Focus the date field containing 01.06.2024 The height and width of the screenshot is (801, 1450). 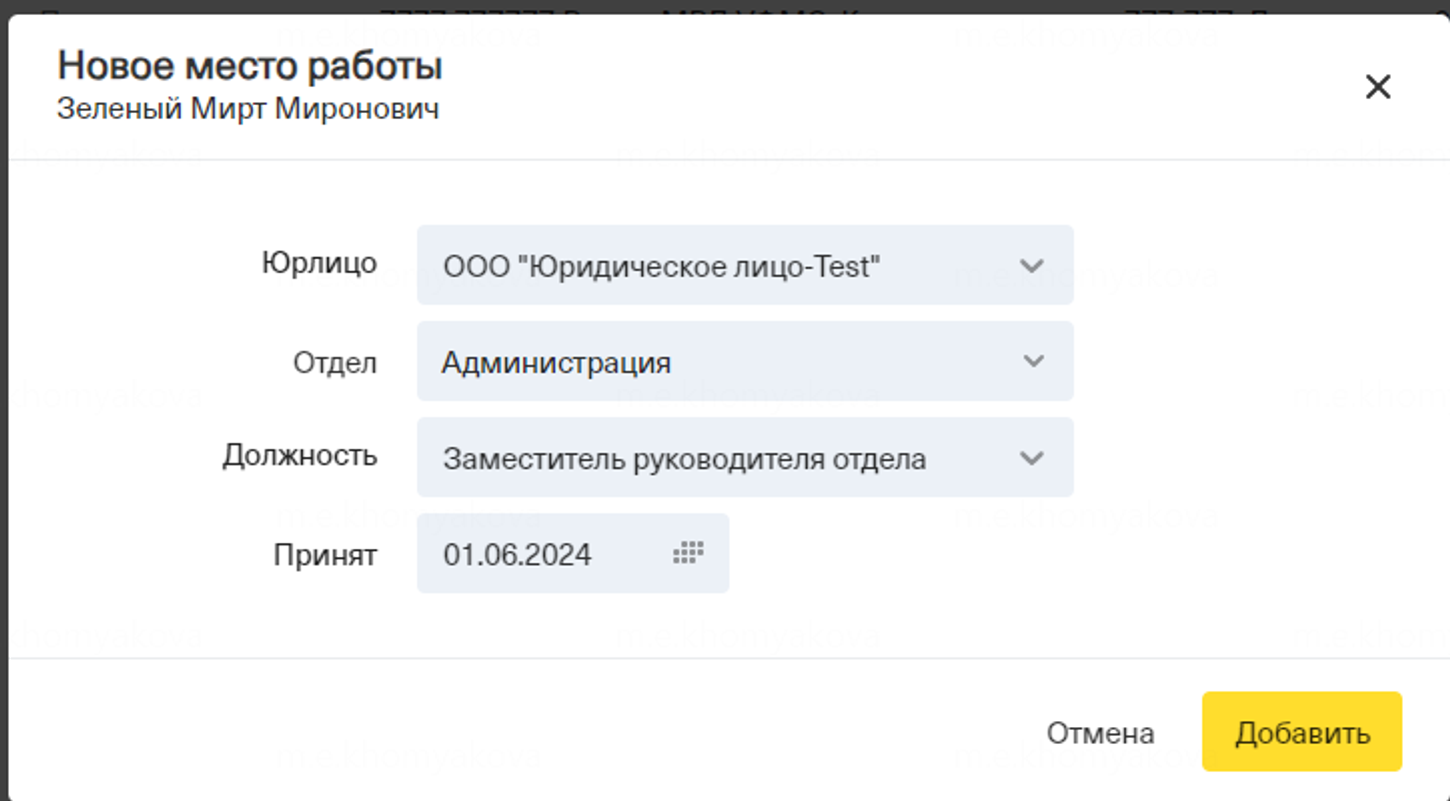[540, 554]
